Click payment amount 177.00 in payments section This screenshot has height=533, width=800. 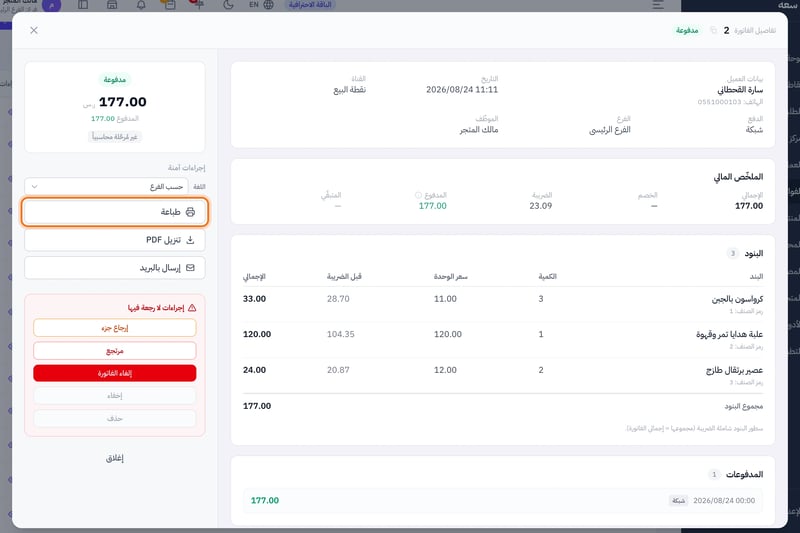click(265, 501)
